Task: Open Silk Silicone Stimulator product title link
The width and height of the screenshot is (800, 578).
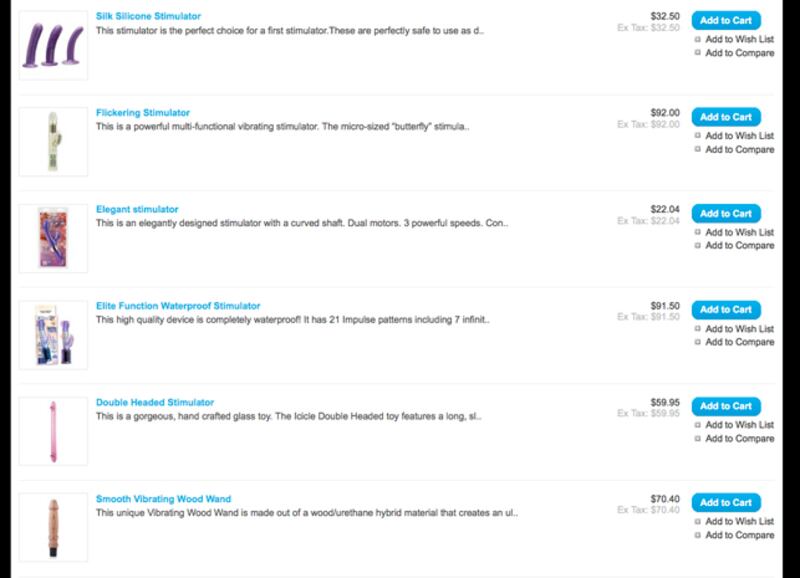Action: coord(148,17)
